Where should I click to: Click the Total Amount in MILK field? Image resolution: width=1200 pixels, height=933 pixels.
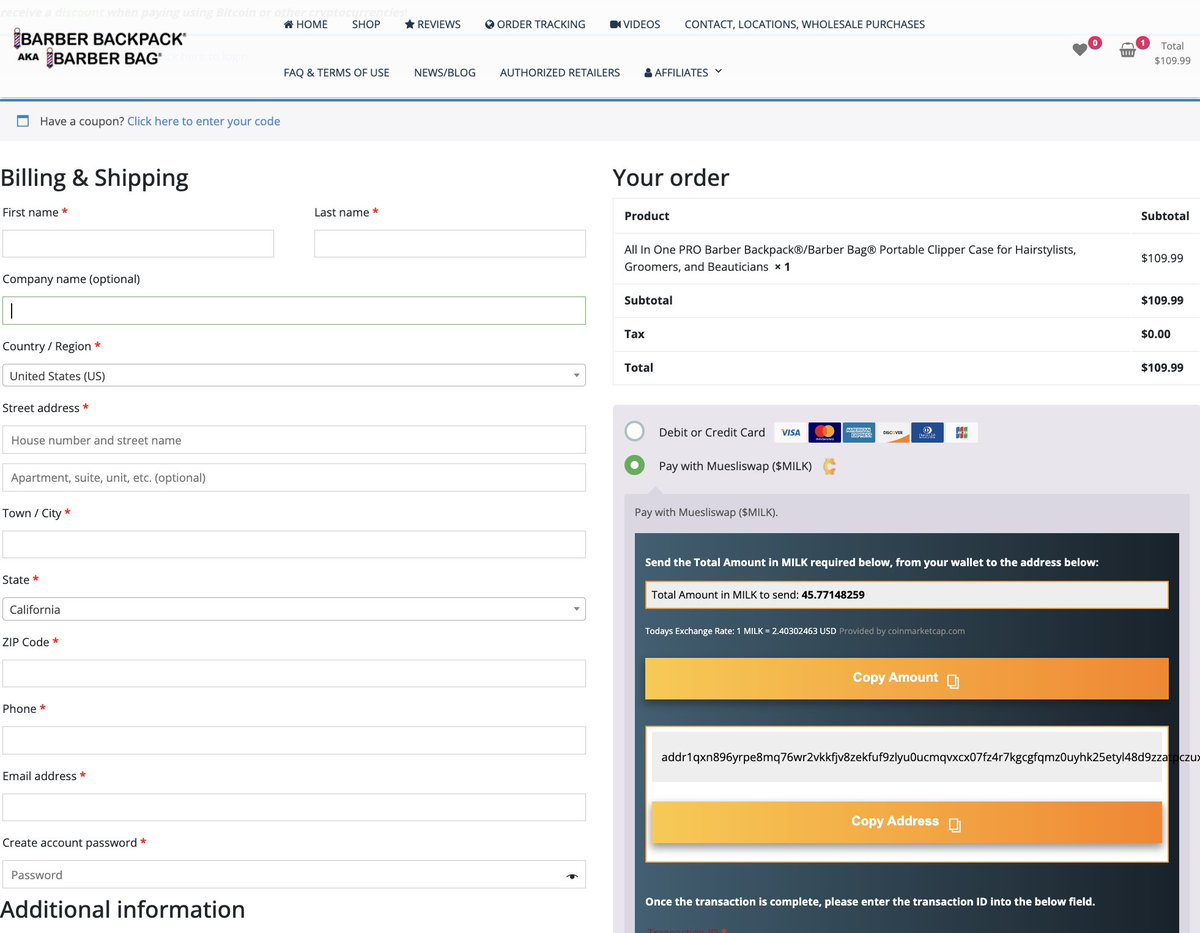click(907, 594)
